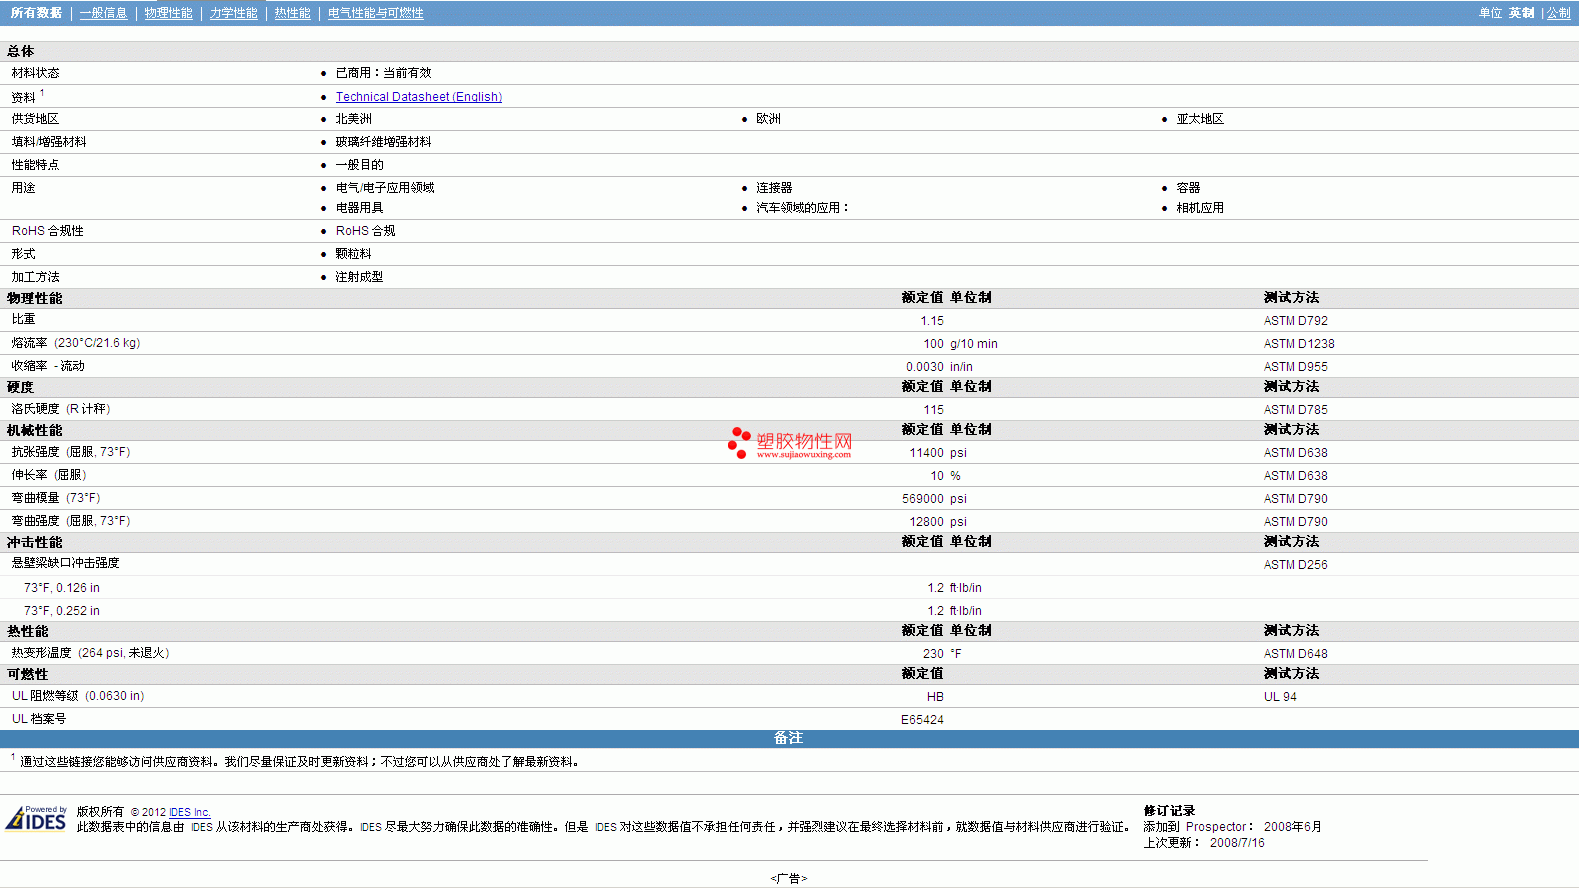Screen dimensions: 1579x888
Task: Select the melt flow value 100
Action: (933, 344)
